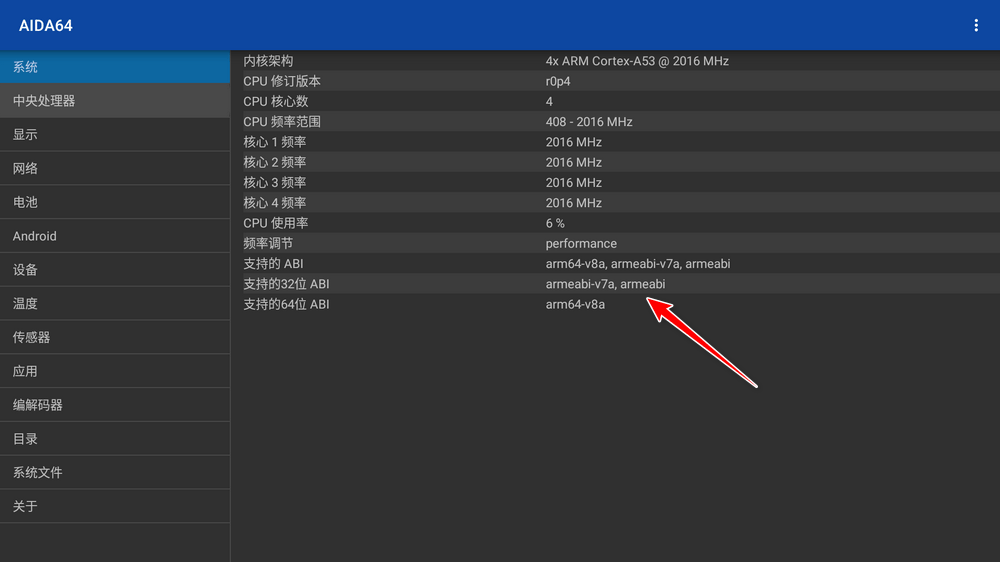Click the CPU 频率范围 row

[614, 122]
